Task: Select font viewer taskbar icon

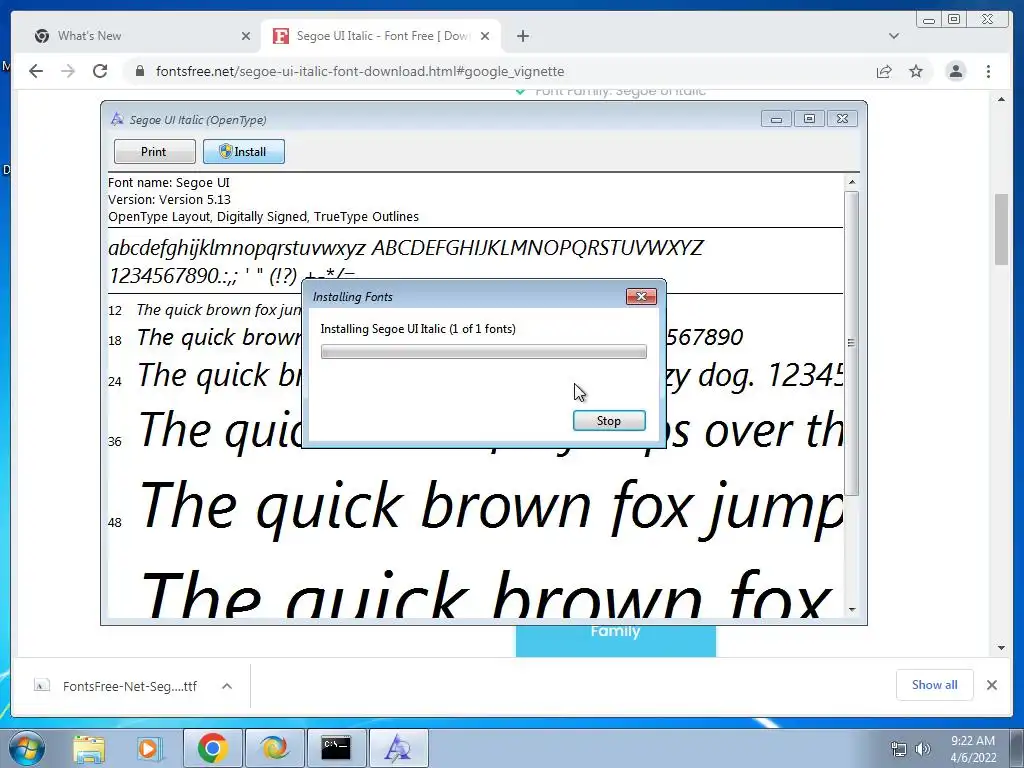Action: coord(398,748)
